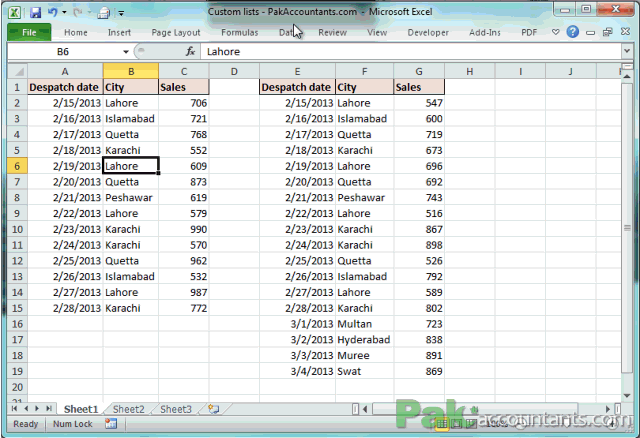640x438 pixels.
Task: Switch to Sheet2 tab
Action: click(x=128, y=409)
